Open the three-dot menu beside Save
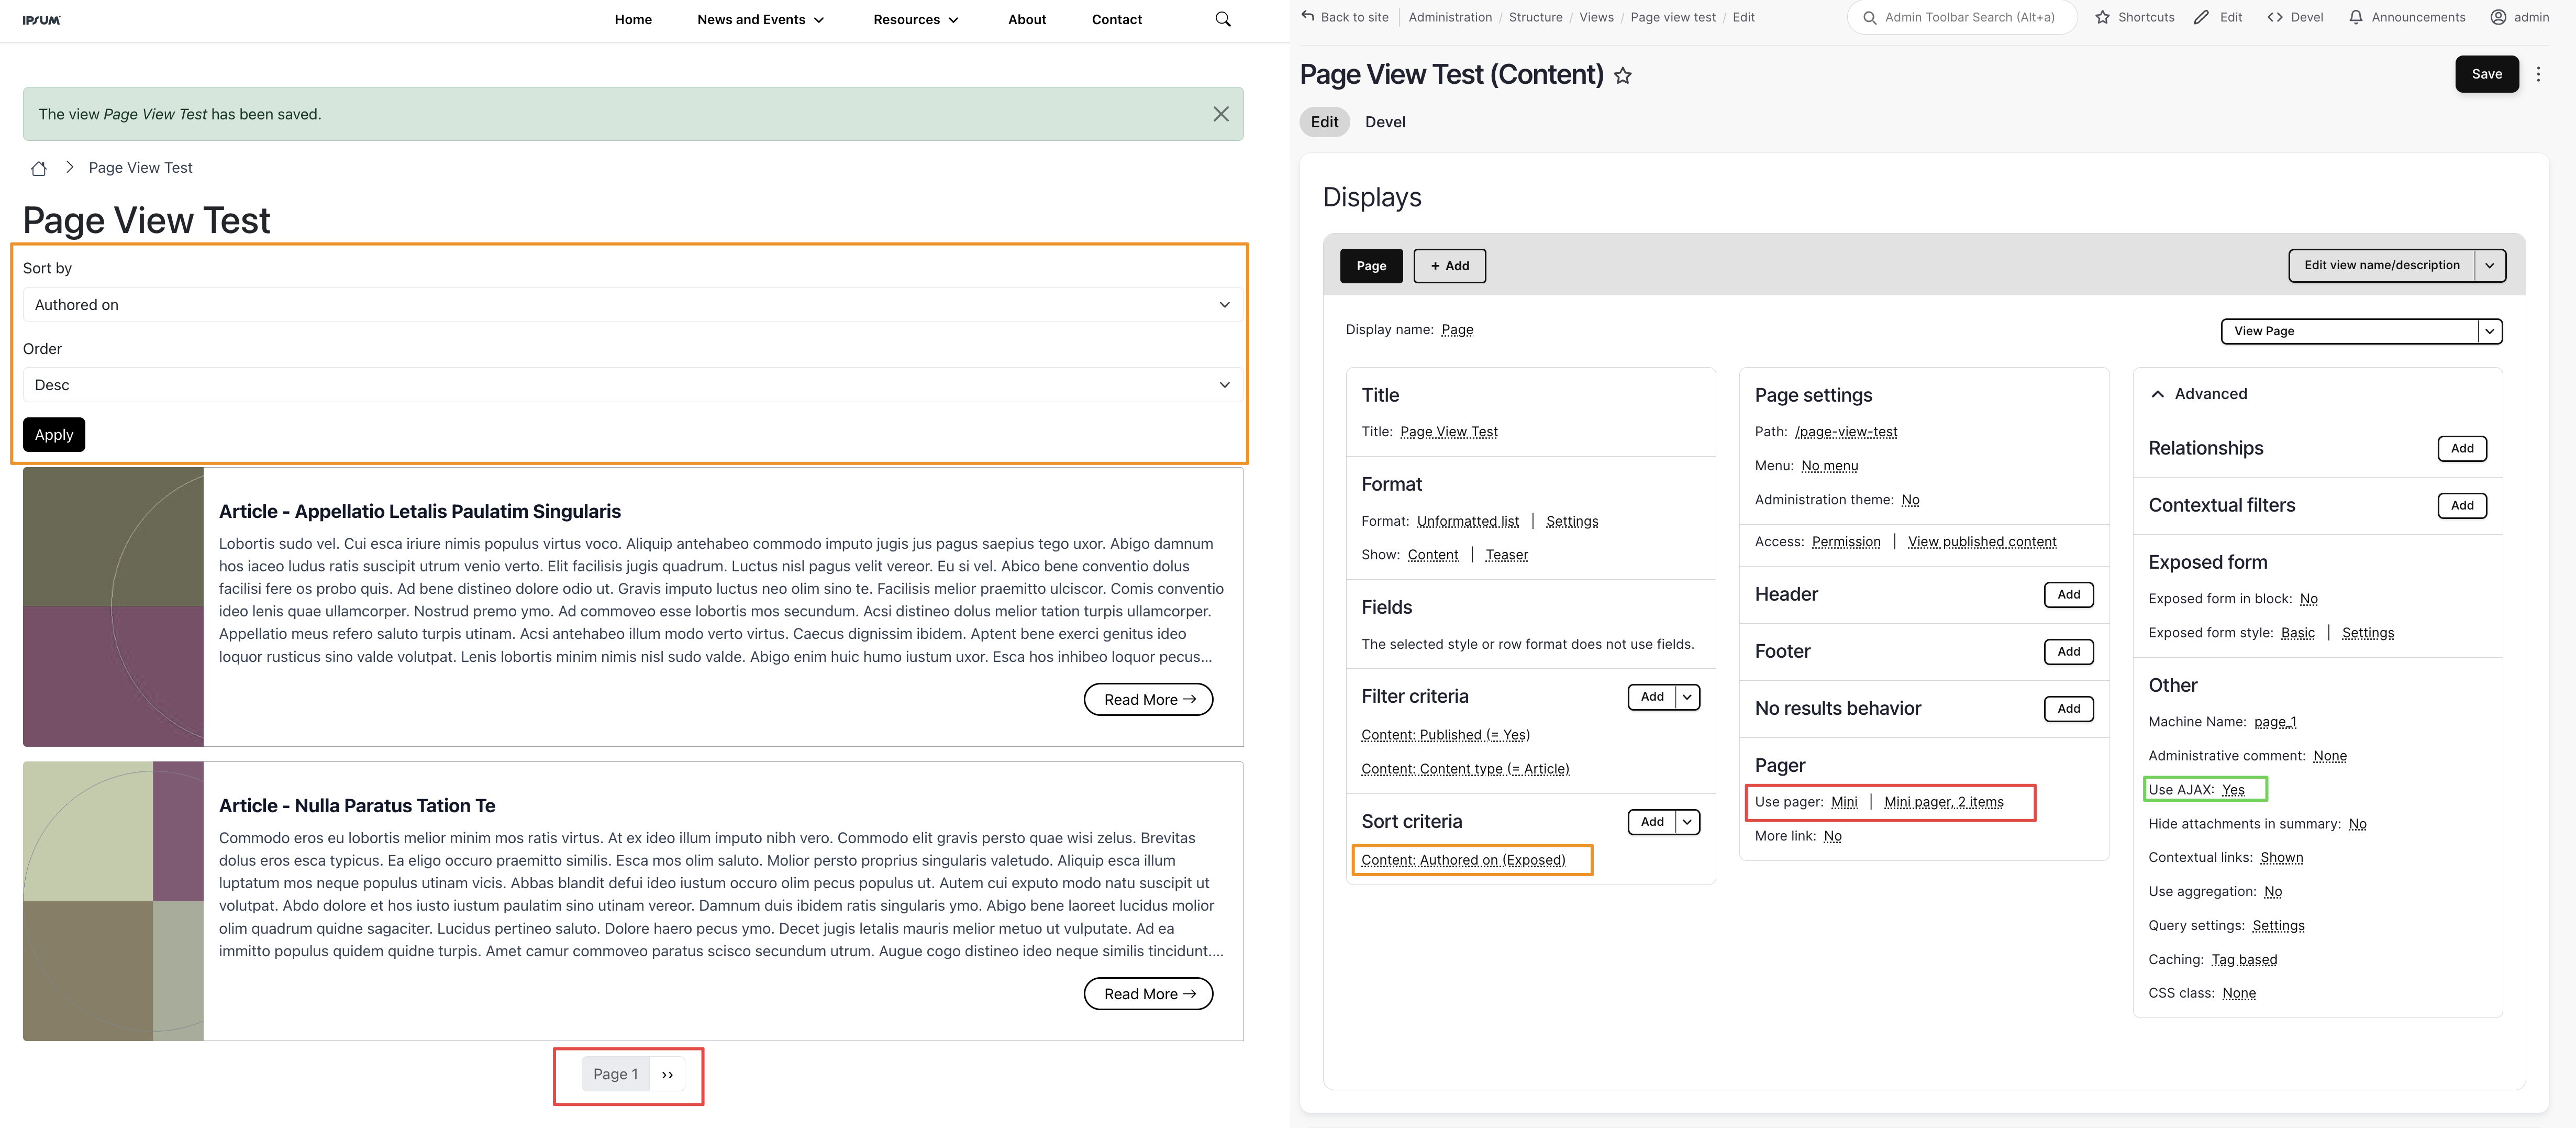 2537,74
